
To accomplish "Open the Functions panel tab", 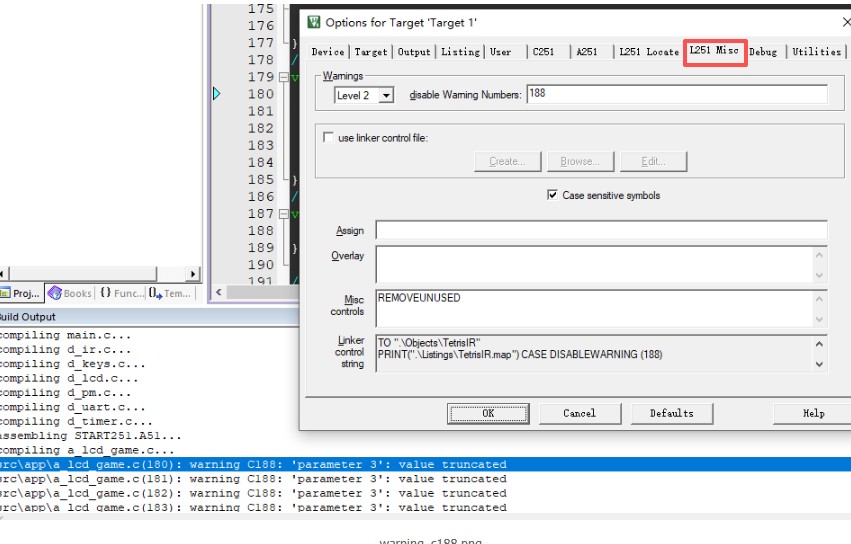I will click(121, 293).
